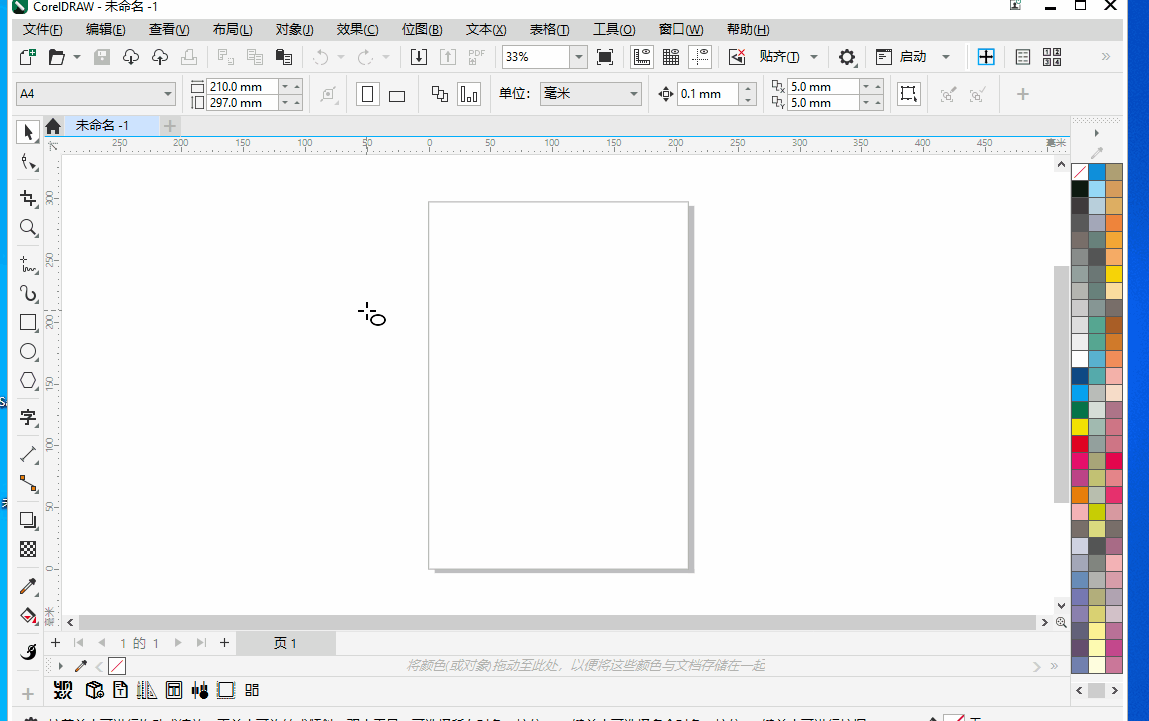Select the Text tool
The width and height of the screenshot is (1149, 721).
tap(28, 417)
